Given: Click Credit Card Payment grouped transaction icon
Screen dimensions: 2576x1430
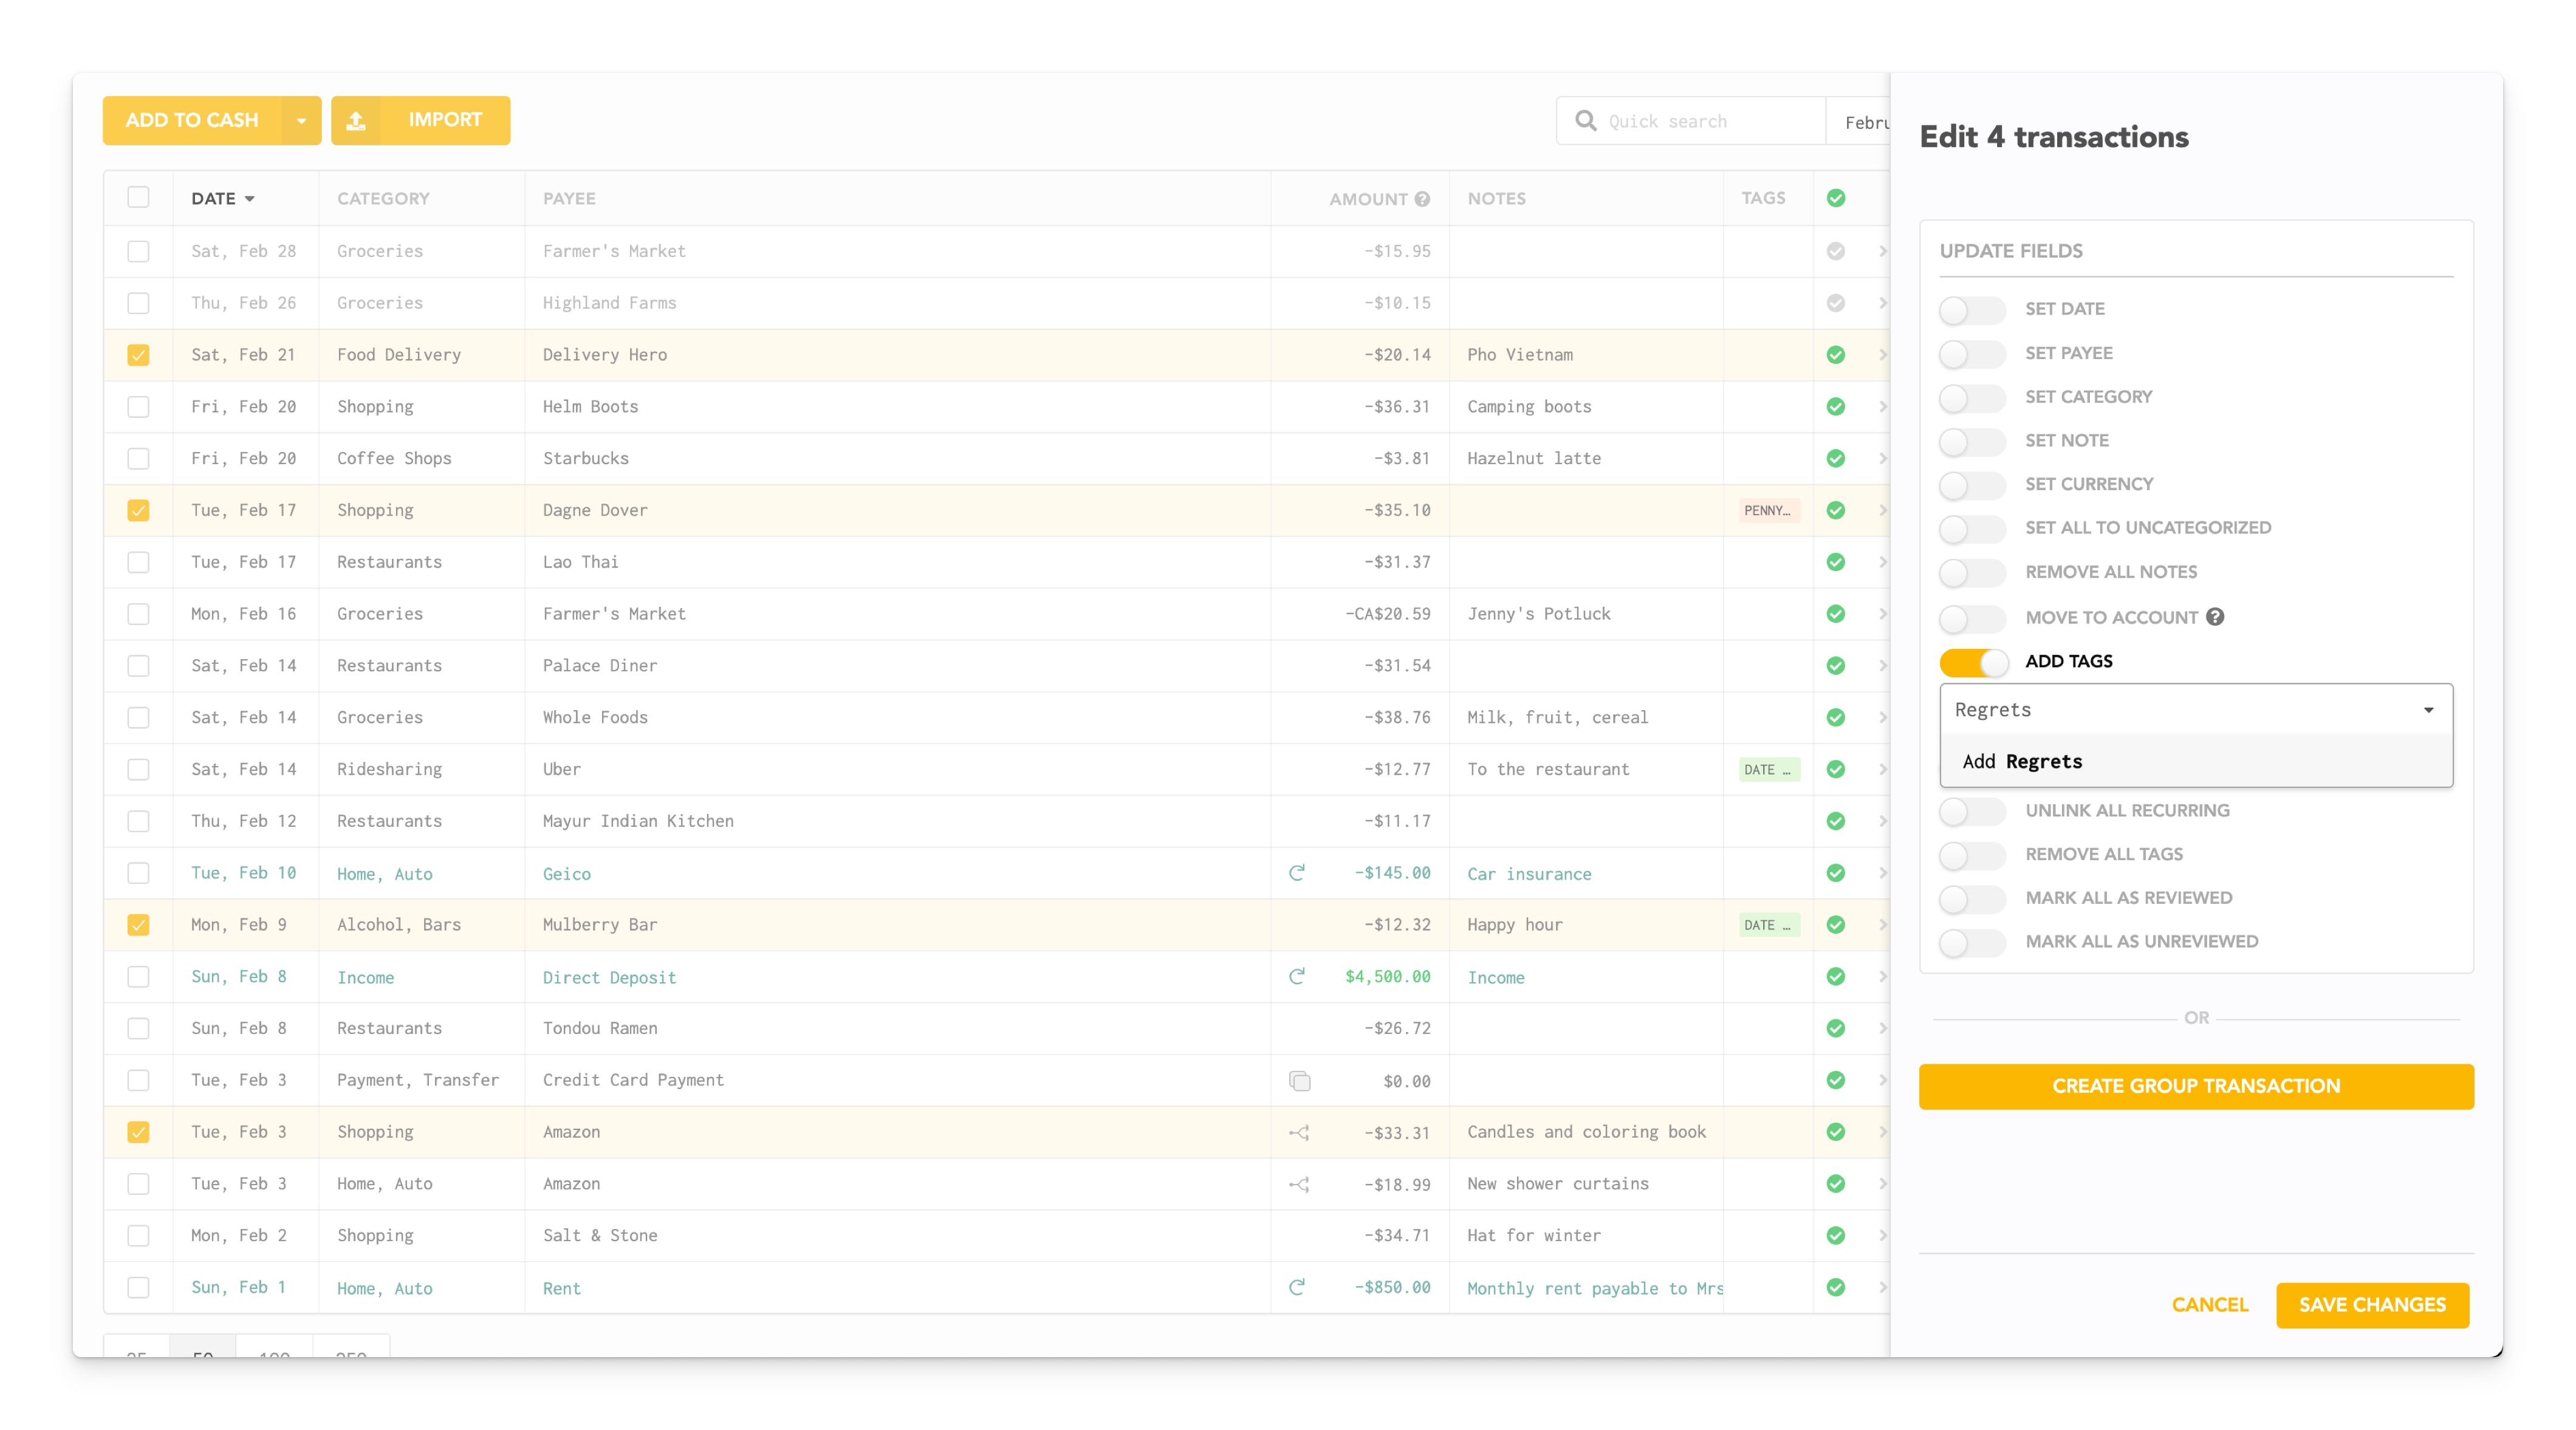Looking at the screenshot, I should click(1299, 1081).
